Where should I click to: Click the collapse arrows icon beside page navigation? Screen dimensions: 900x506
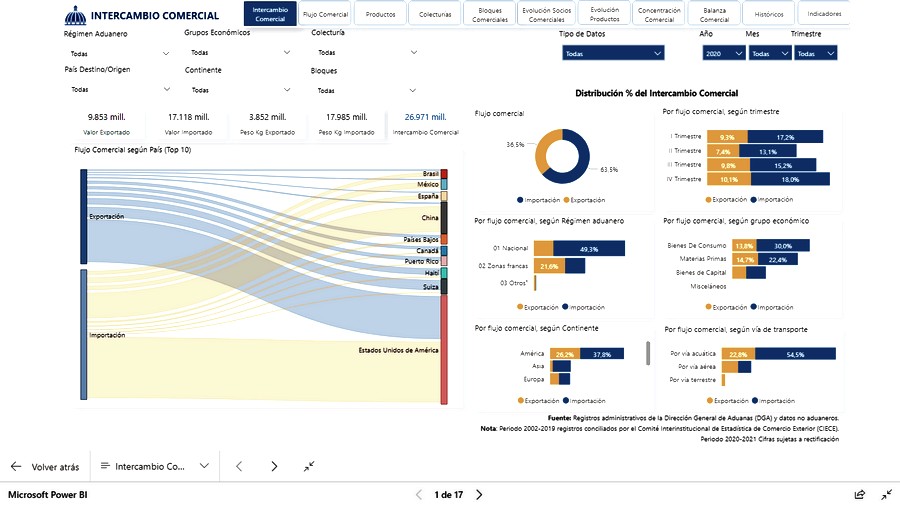tap(309, 466)
